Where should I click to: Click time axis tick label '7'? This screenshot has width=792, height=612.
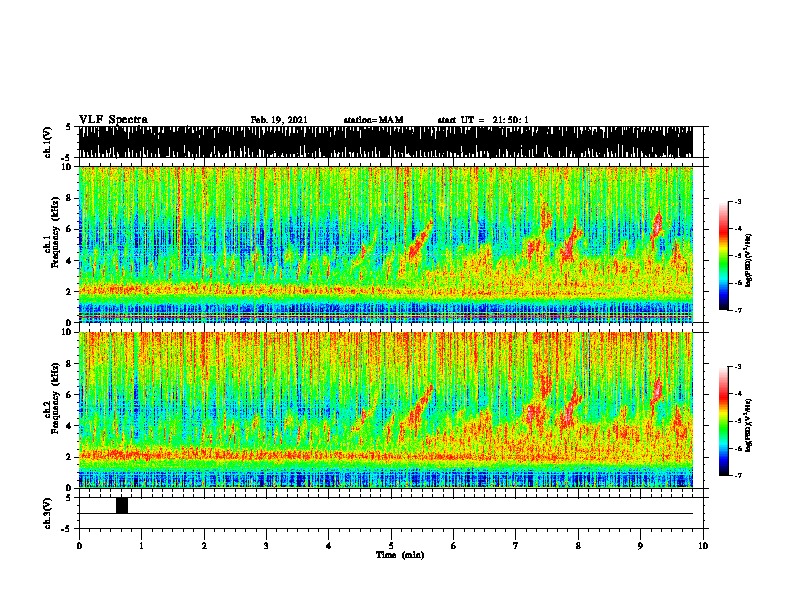(516, 545)
